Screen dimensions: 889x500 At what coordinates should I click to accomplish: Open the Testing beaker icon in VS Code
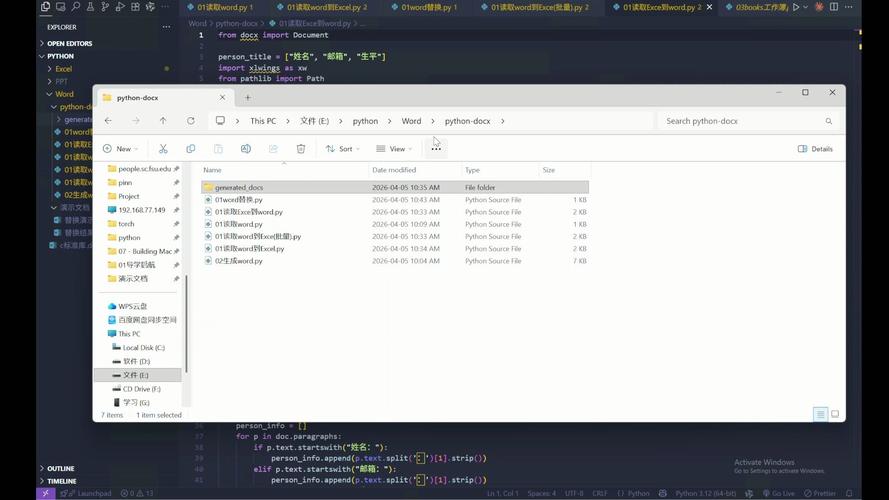coord(90,7)
